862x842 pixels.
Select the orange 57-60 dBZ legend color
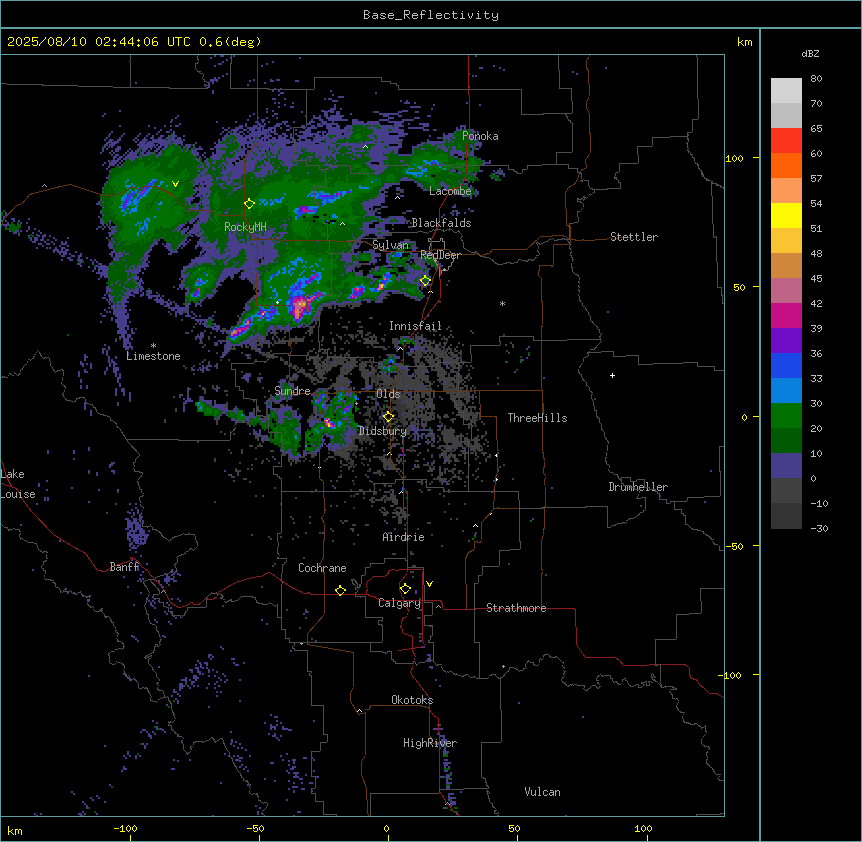tap(786, 165)
